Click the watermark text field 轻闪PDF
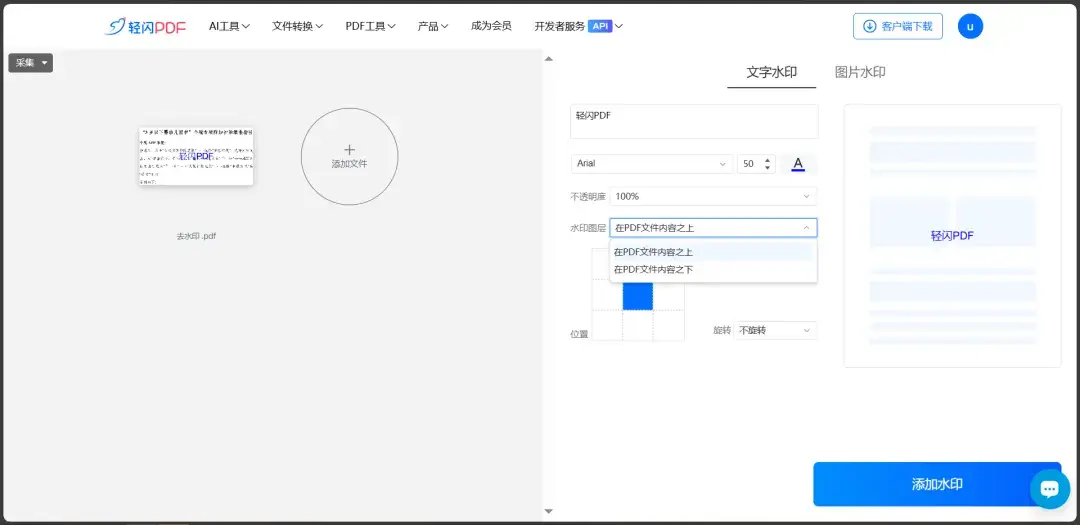The image size is (1080, 525). [x=694, y=122]
